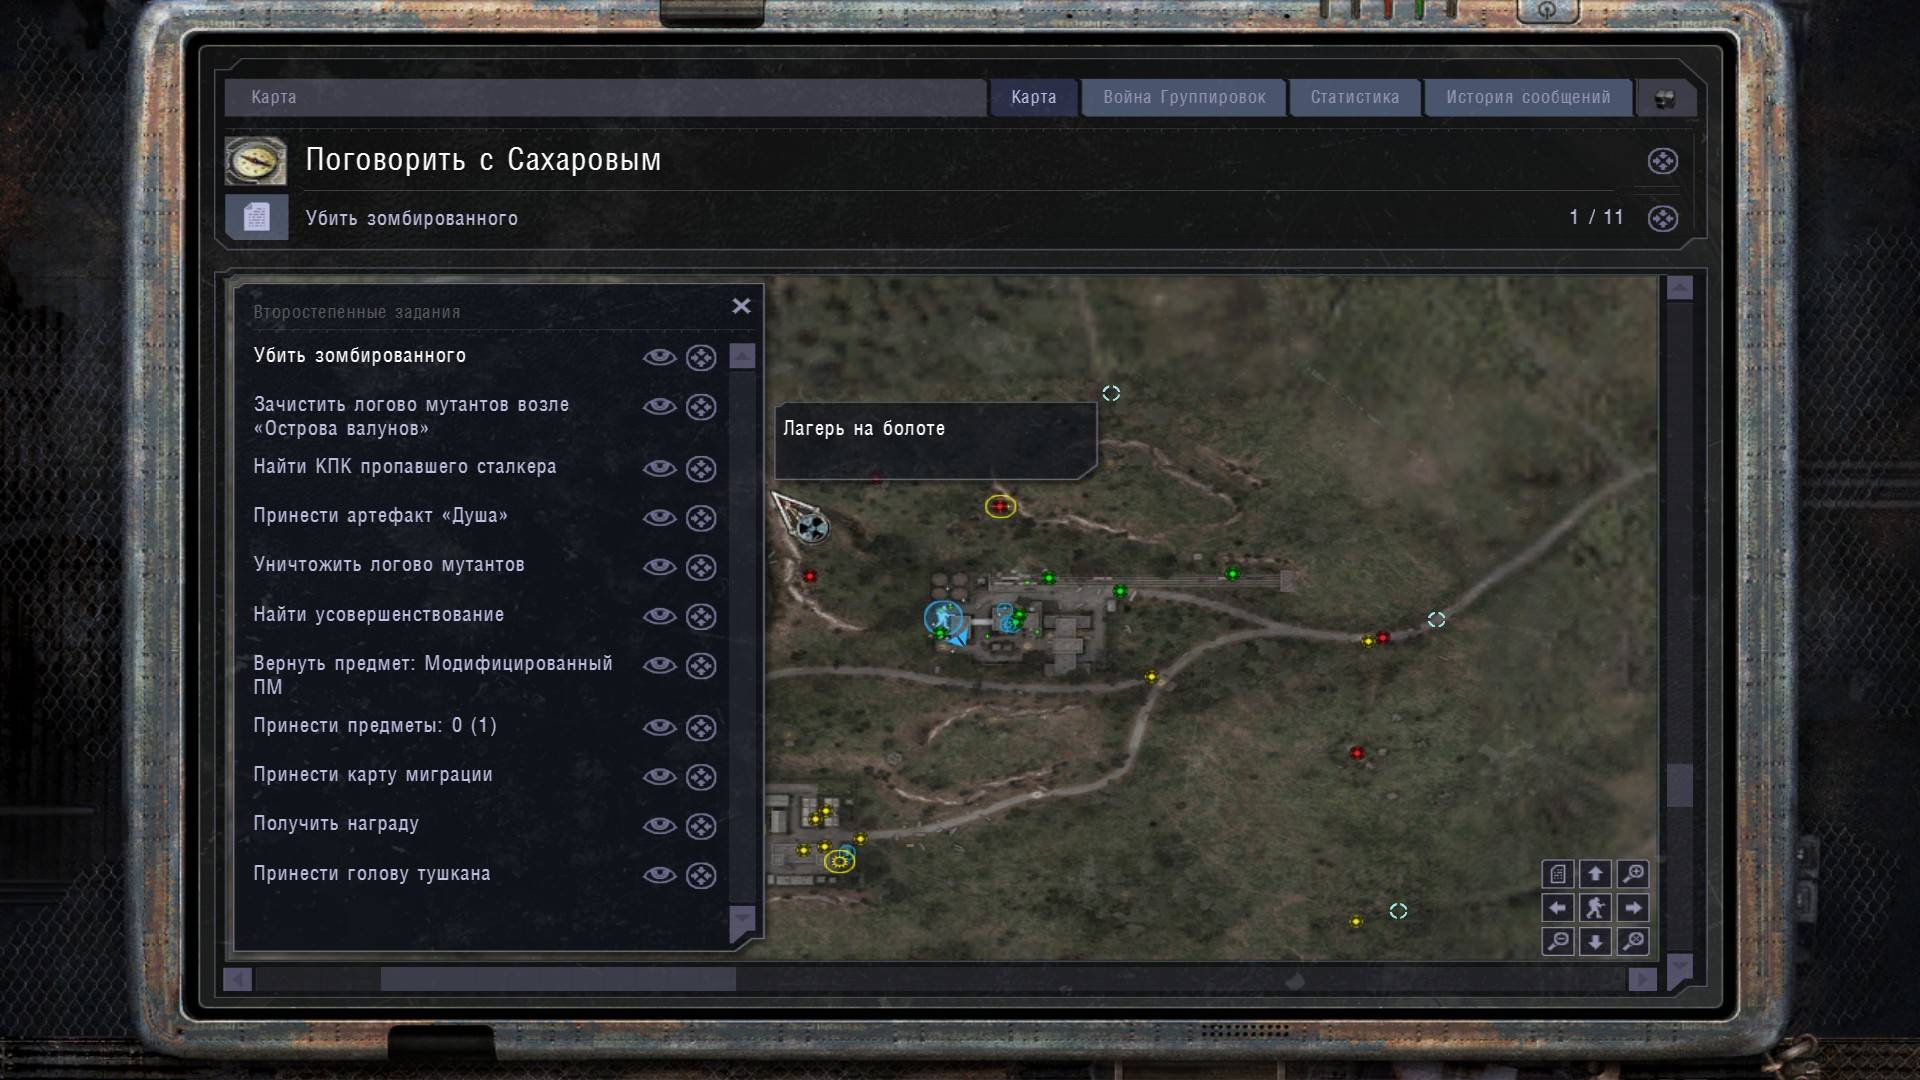The width and height of the screenshot is (1920, 1080).
Task: Click the map vertical scrollbar thumb
Action: 1679,785
